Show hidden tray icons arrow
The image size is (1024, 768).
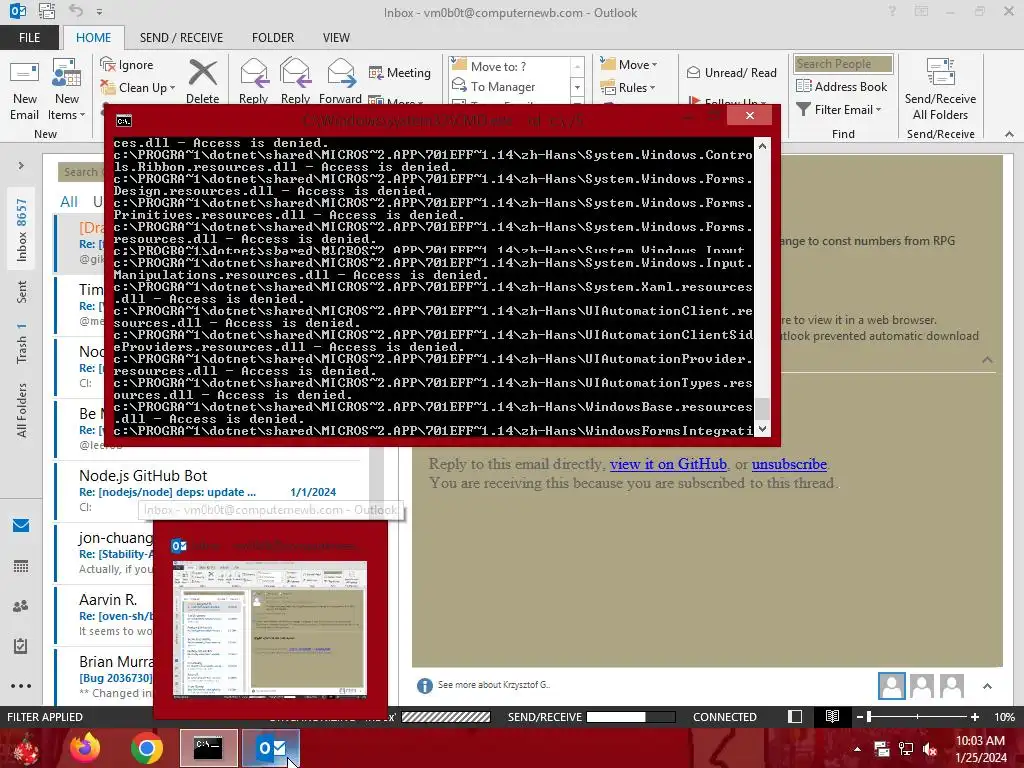pyautogui.click(x=857, y=749)
